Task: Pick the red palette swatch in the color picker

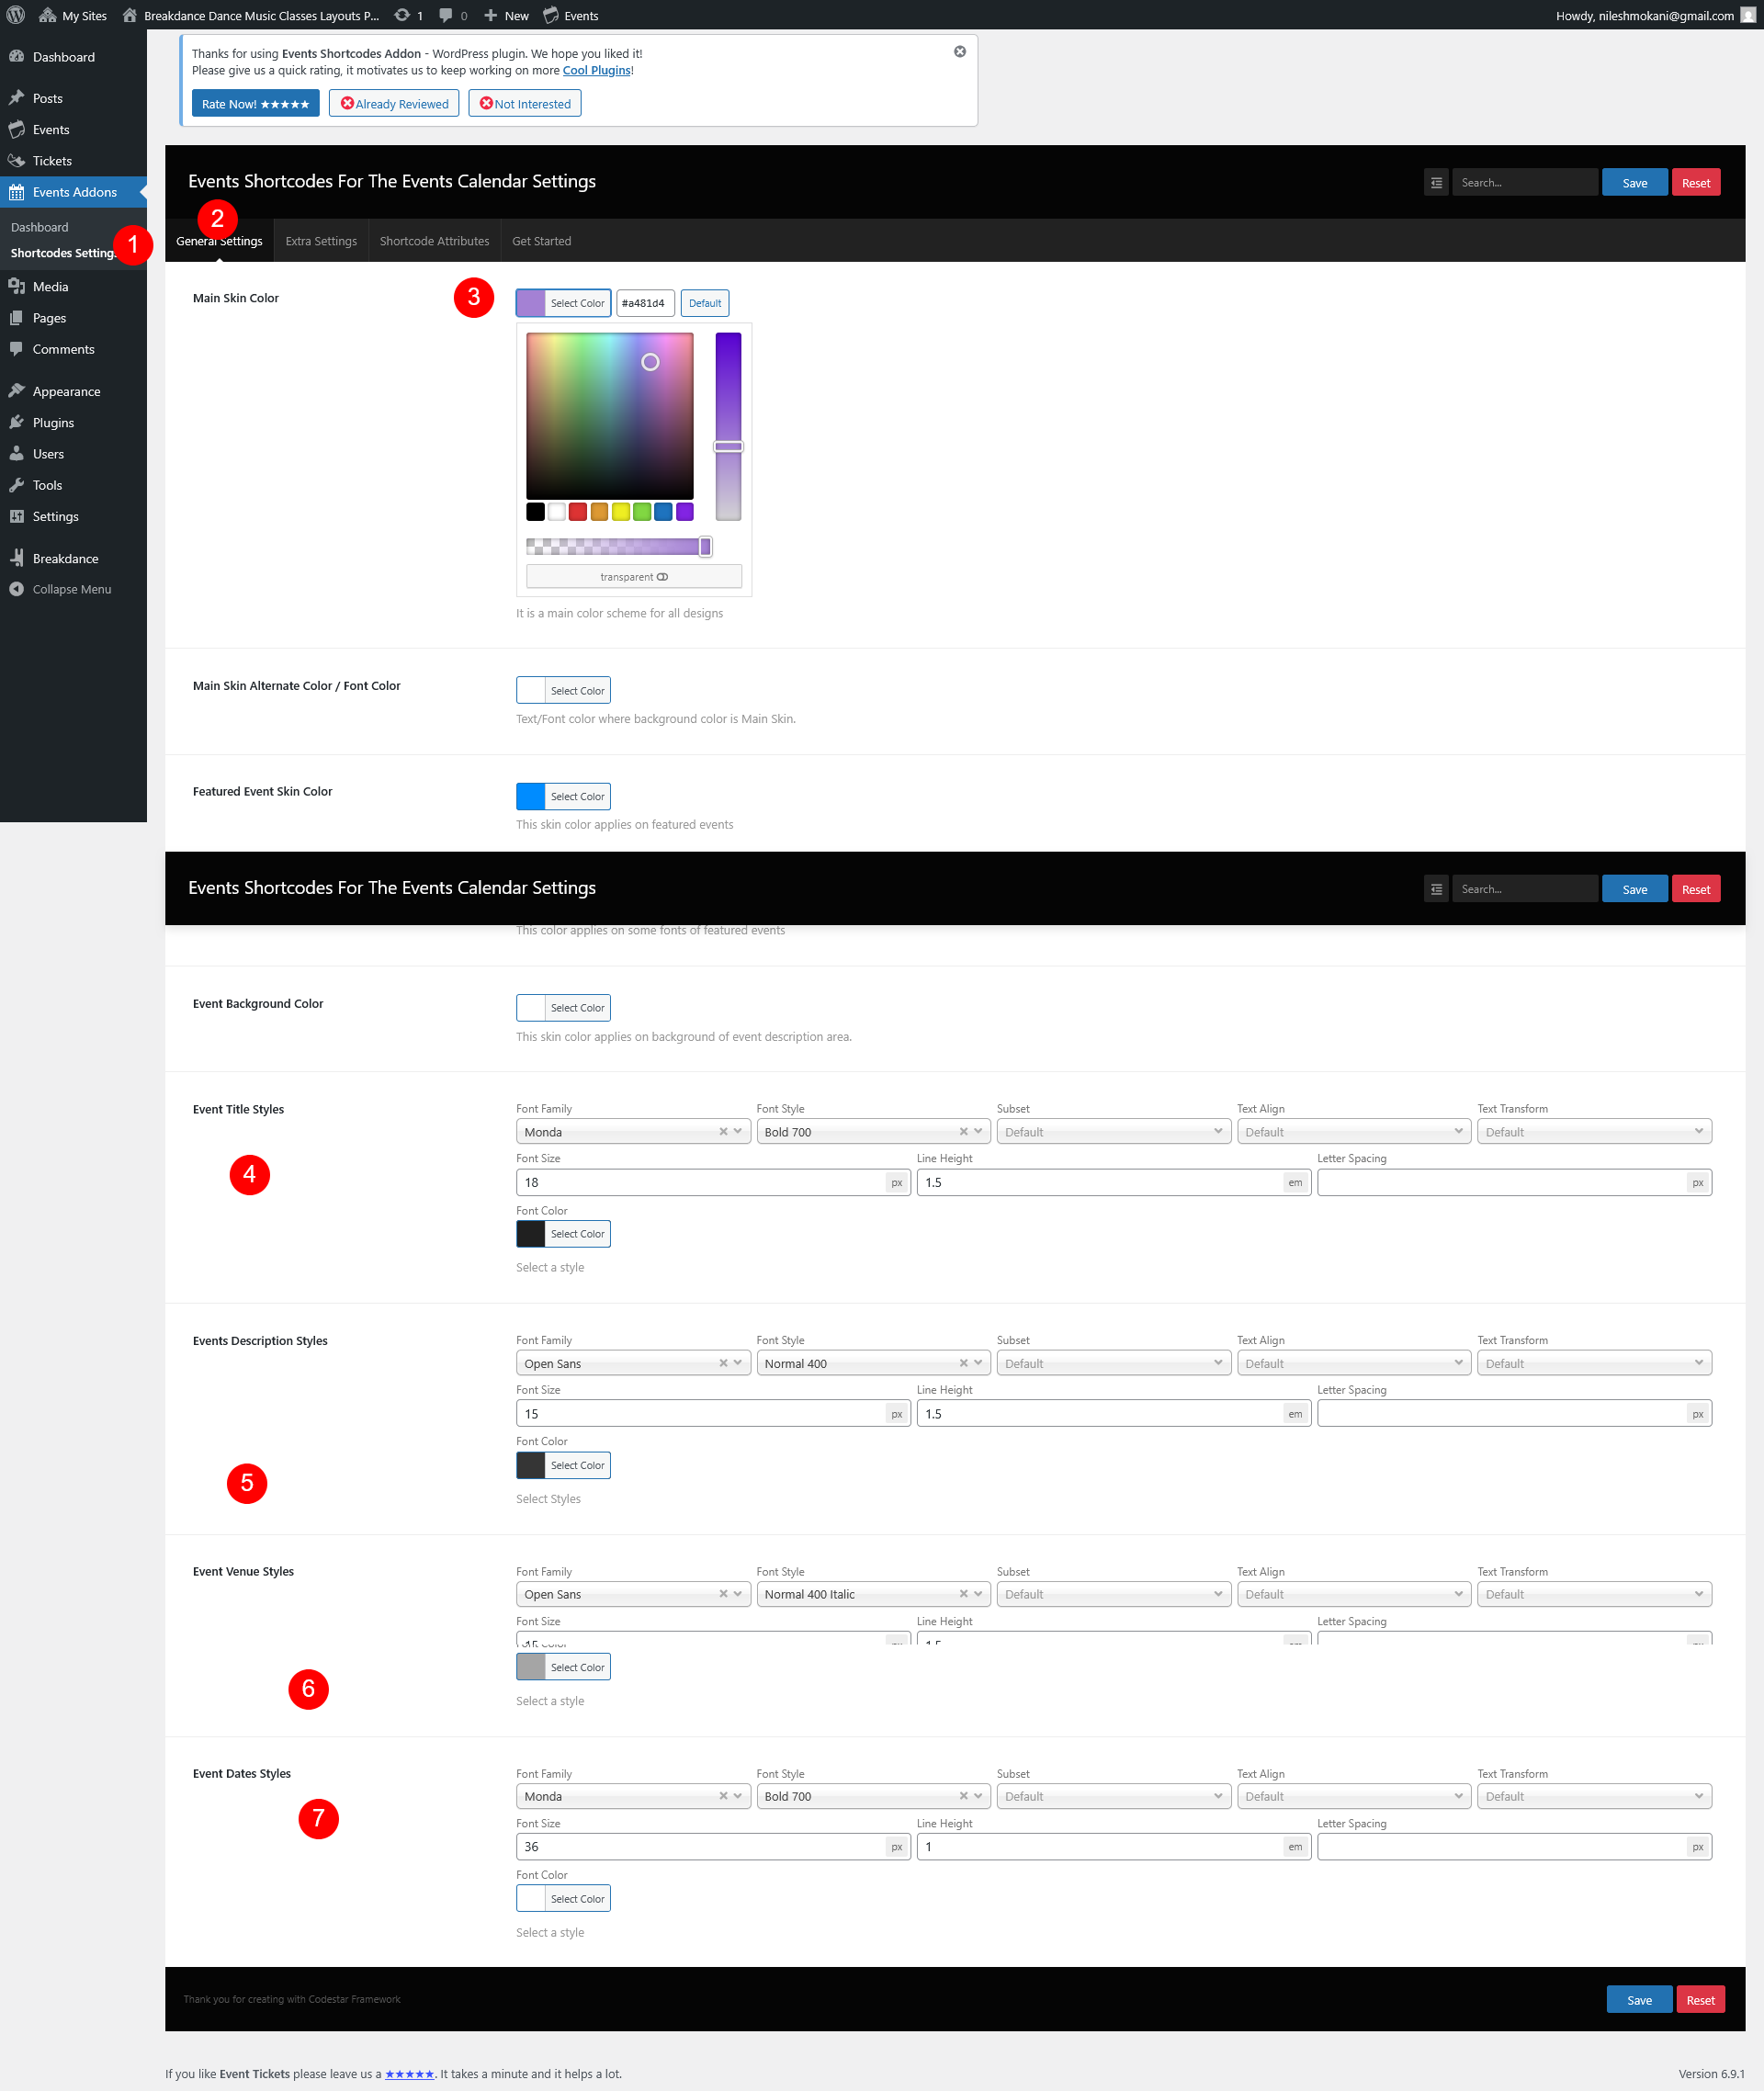Action: [x=578, y=512]
